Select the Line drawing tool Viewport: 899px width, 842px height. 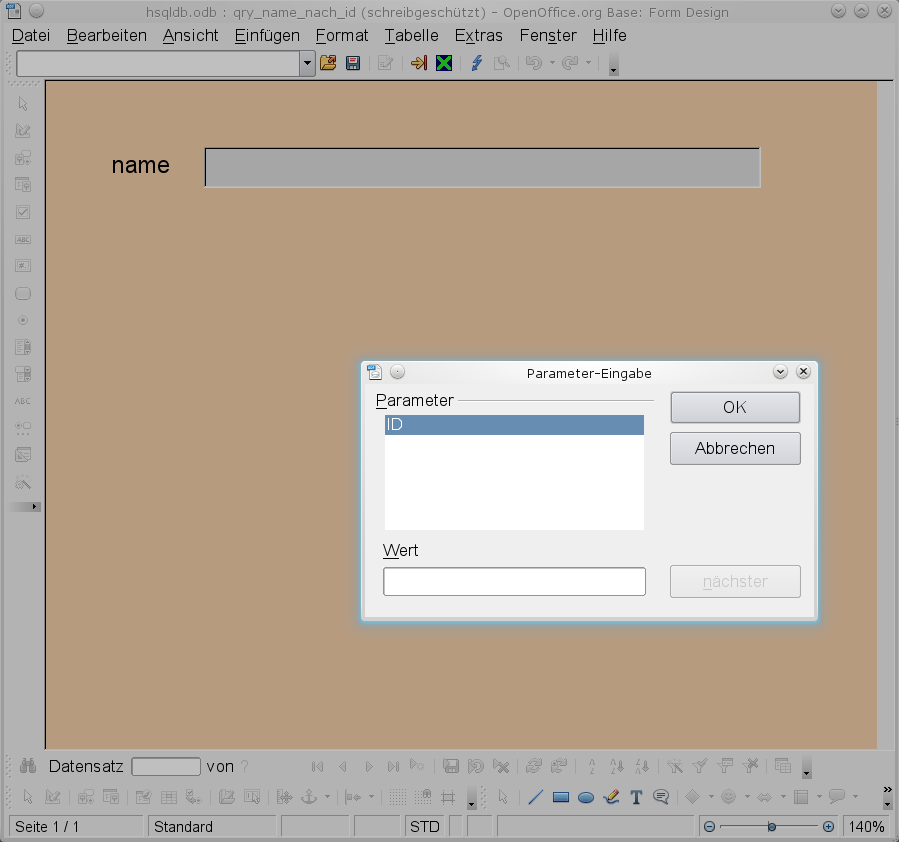535,797
